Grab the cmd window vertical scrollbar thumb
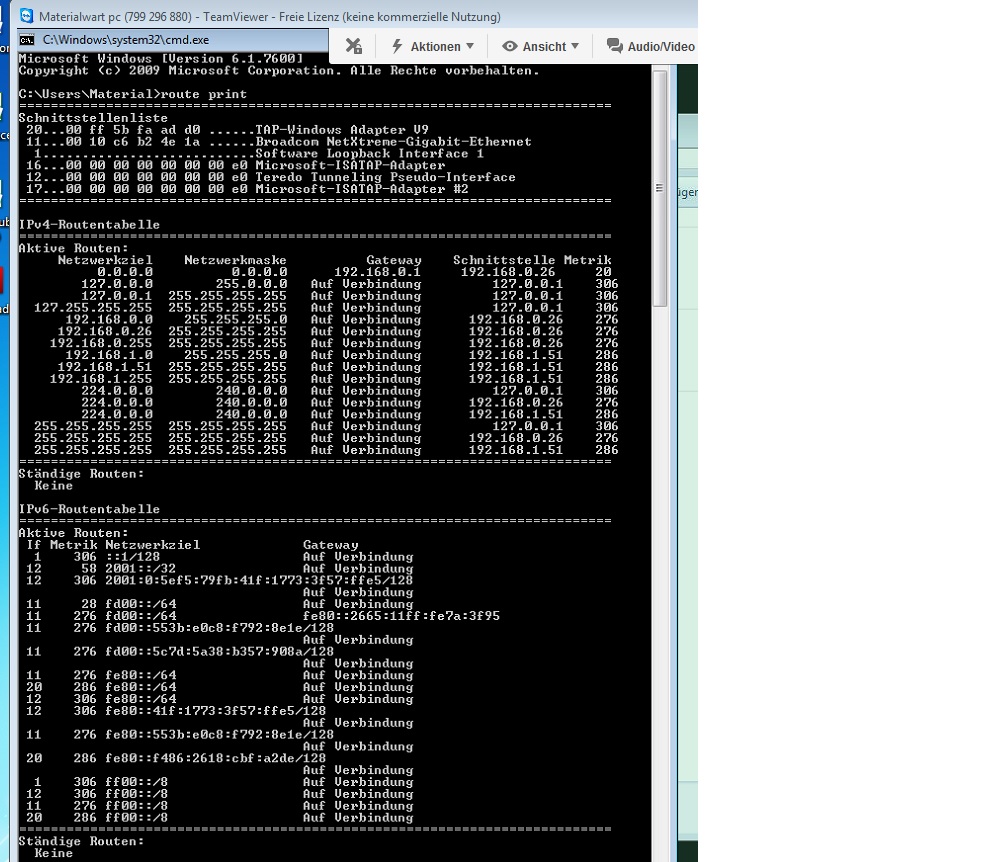This screenshot has width=986, height=862. 659,188
